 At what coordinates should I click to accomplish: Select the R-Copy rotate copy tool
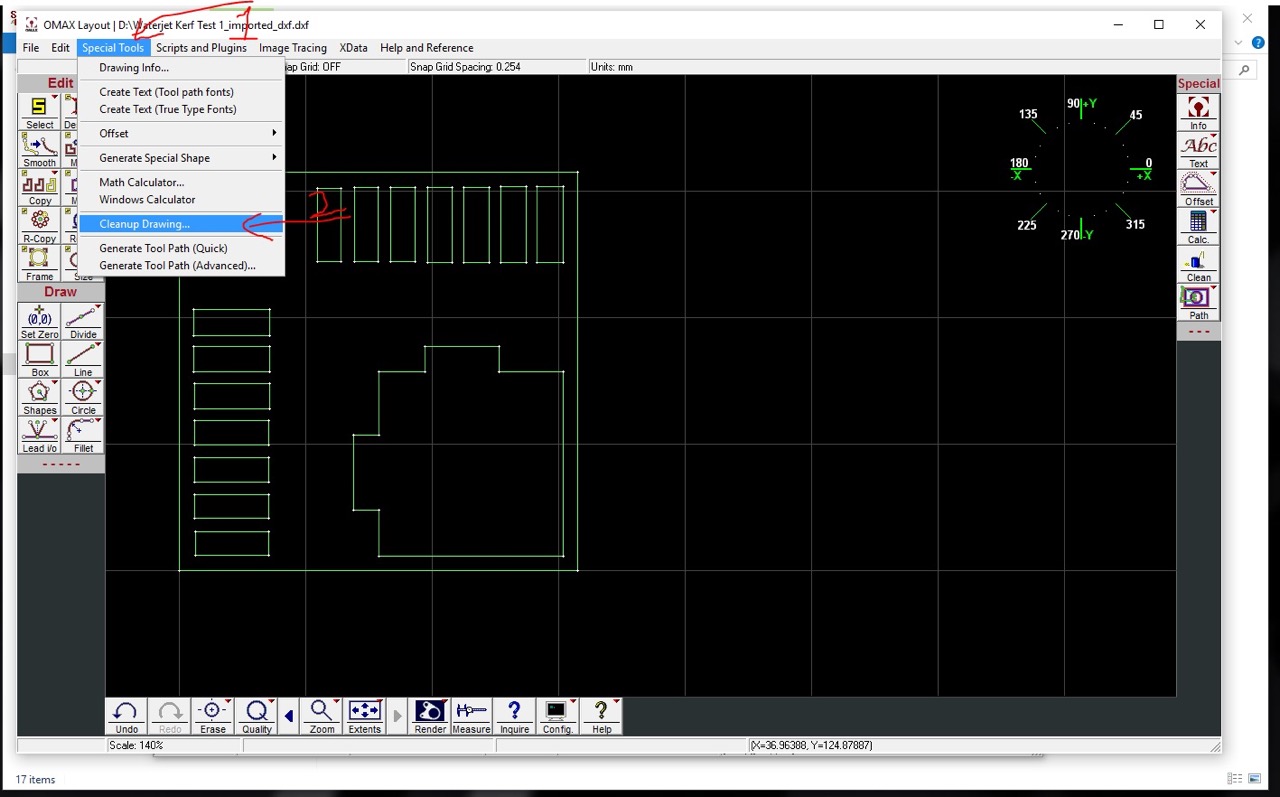(40, 225)
